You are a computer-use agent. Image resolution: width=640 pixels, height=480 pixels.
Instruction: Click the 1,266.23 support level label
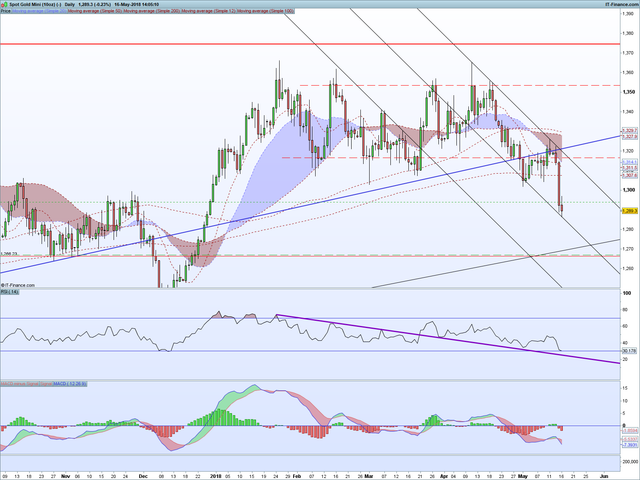point(9,253)
